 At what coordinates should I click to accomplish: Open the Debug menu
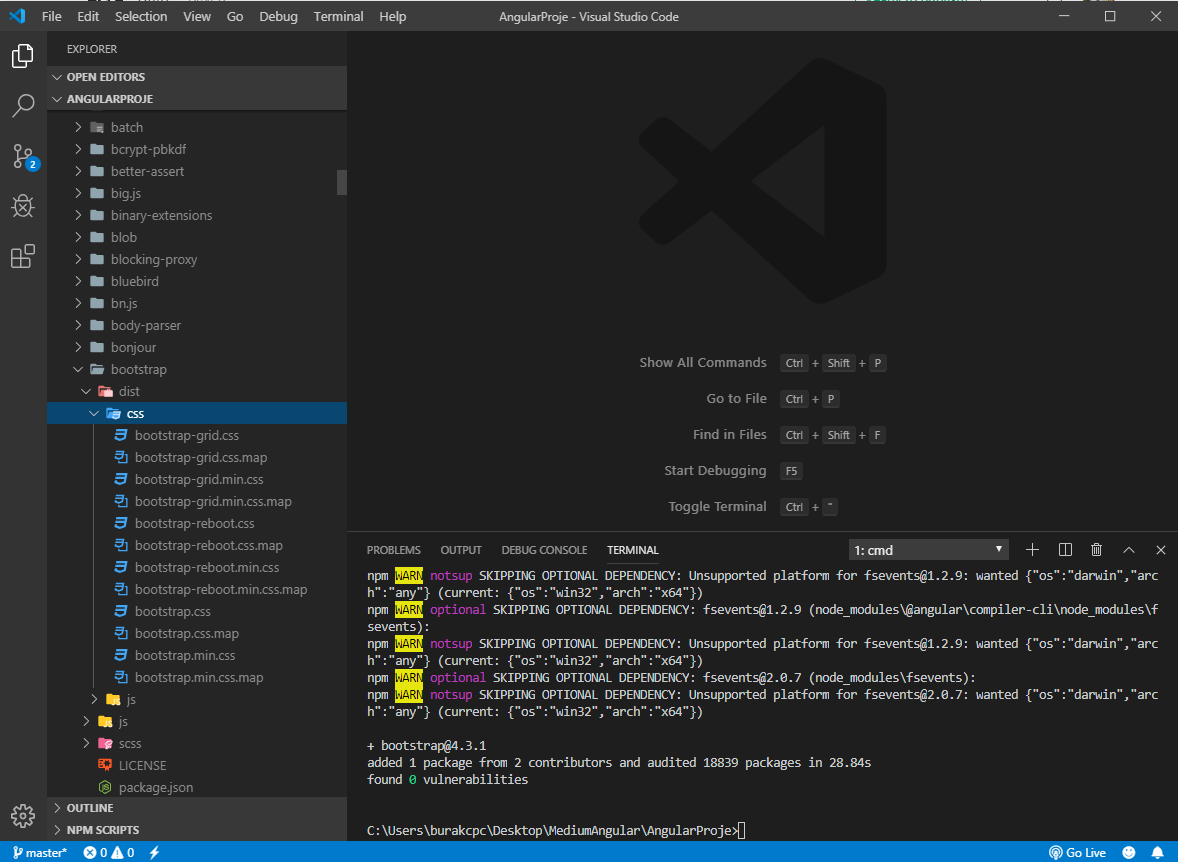click(279, 16)
